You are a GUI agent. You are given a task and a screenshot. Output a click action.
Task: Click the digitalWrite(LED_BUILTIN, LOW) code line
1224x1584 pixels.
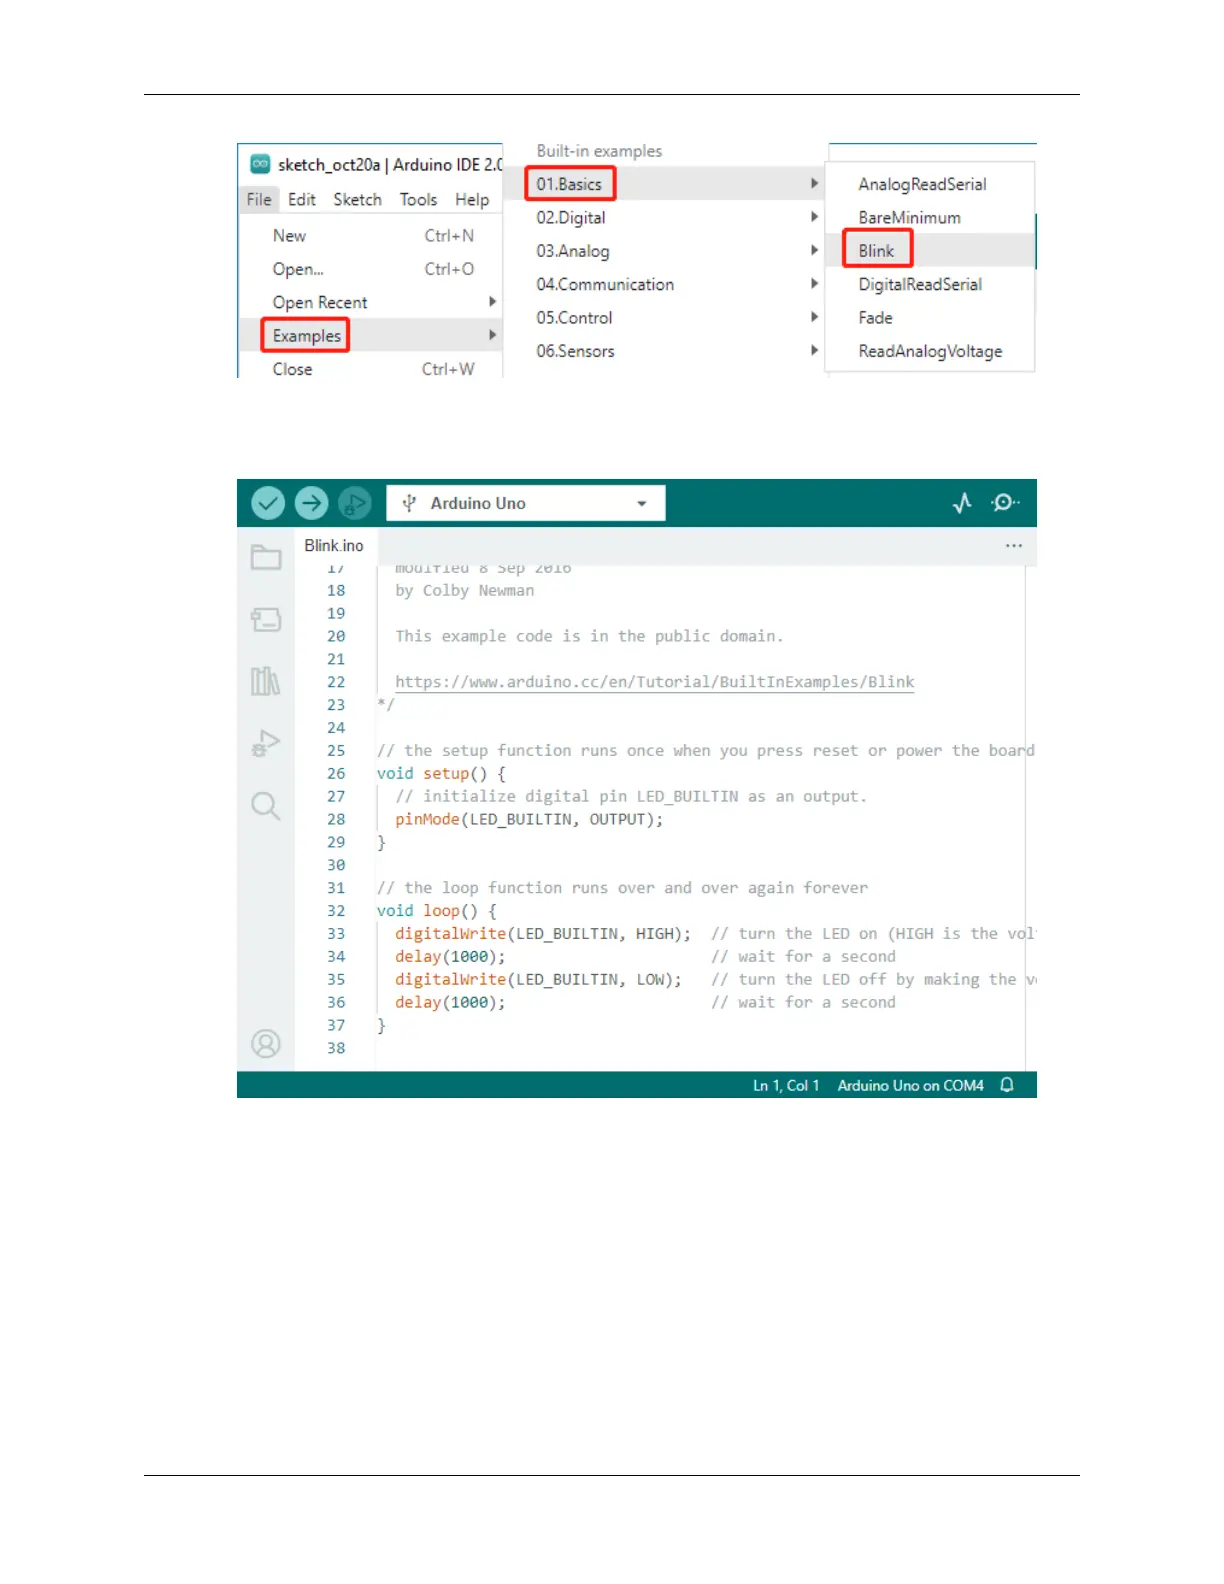tap(539, 979)
